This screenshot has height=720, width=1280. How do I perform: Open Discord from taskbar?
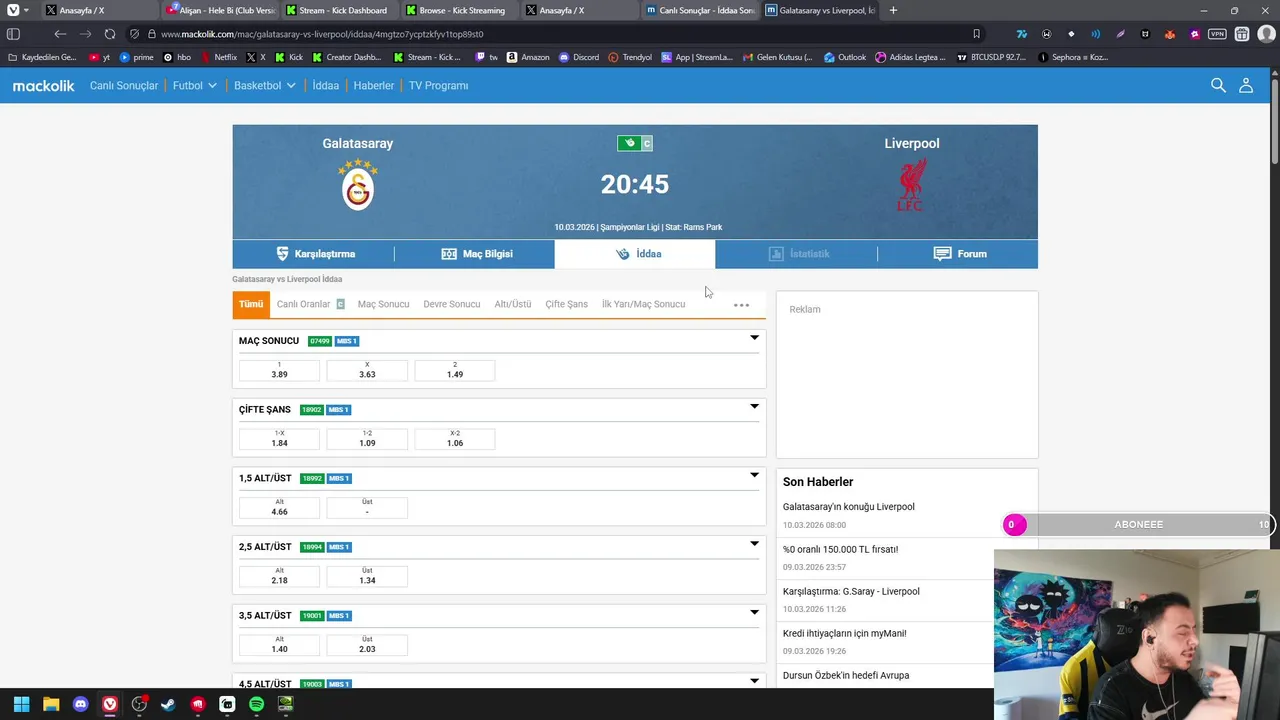[81, 704]
